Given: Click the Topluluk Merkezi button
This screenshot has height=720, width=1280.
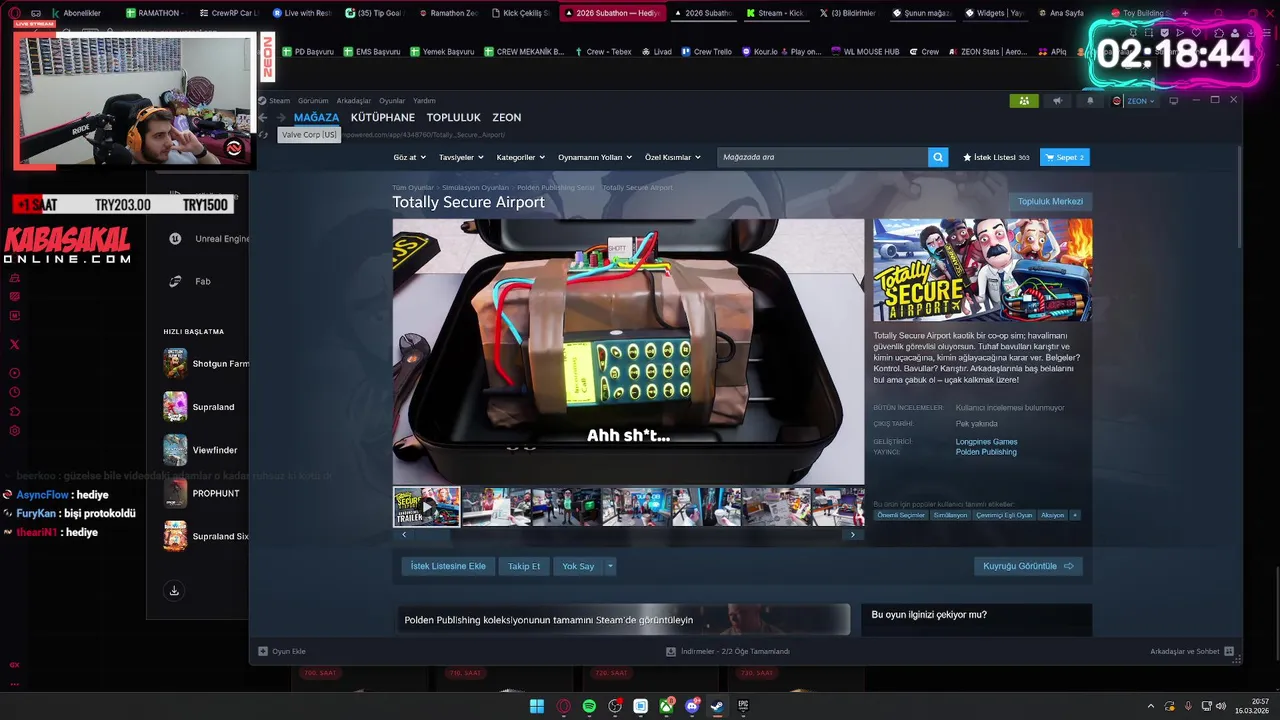Looking at the screenshot, I should point(1050,201).
